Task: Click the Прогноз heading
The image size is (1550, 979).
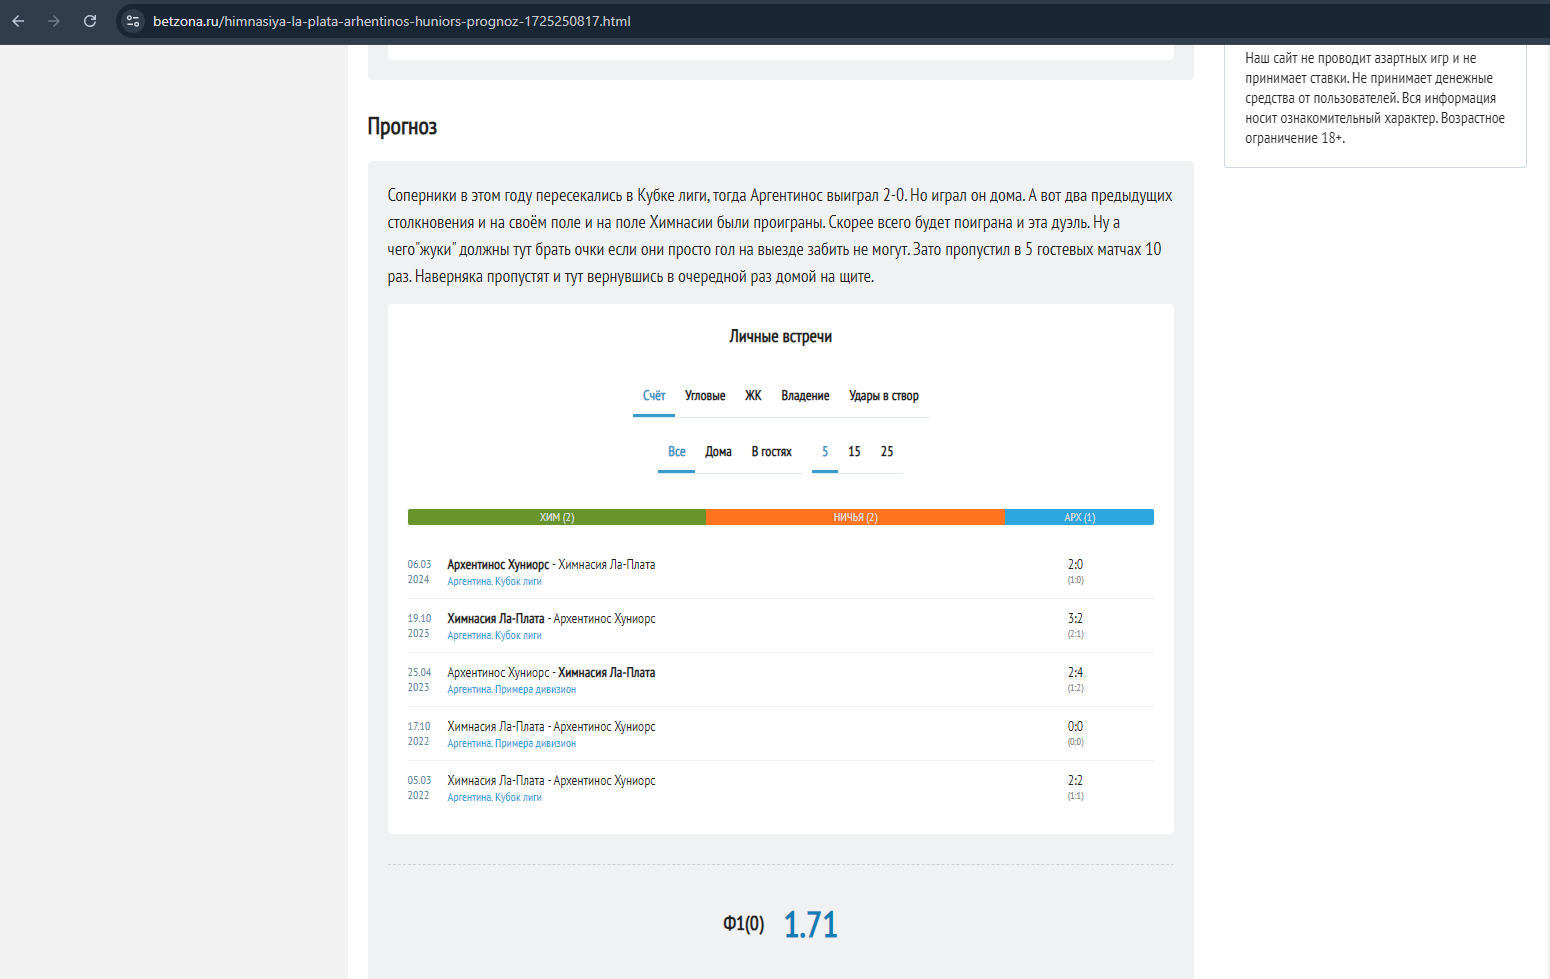Action: (402, 127)
